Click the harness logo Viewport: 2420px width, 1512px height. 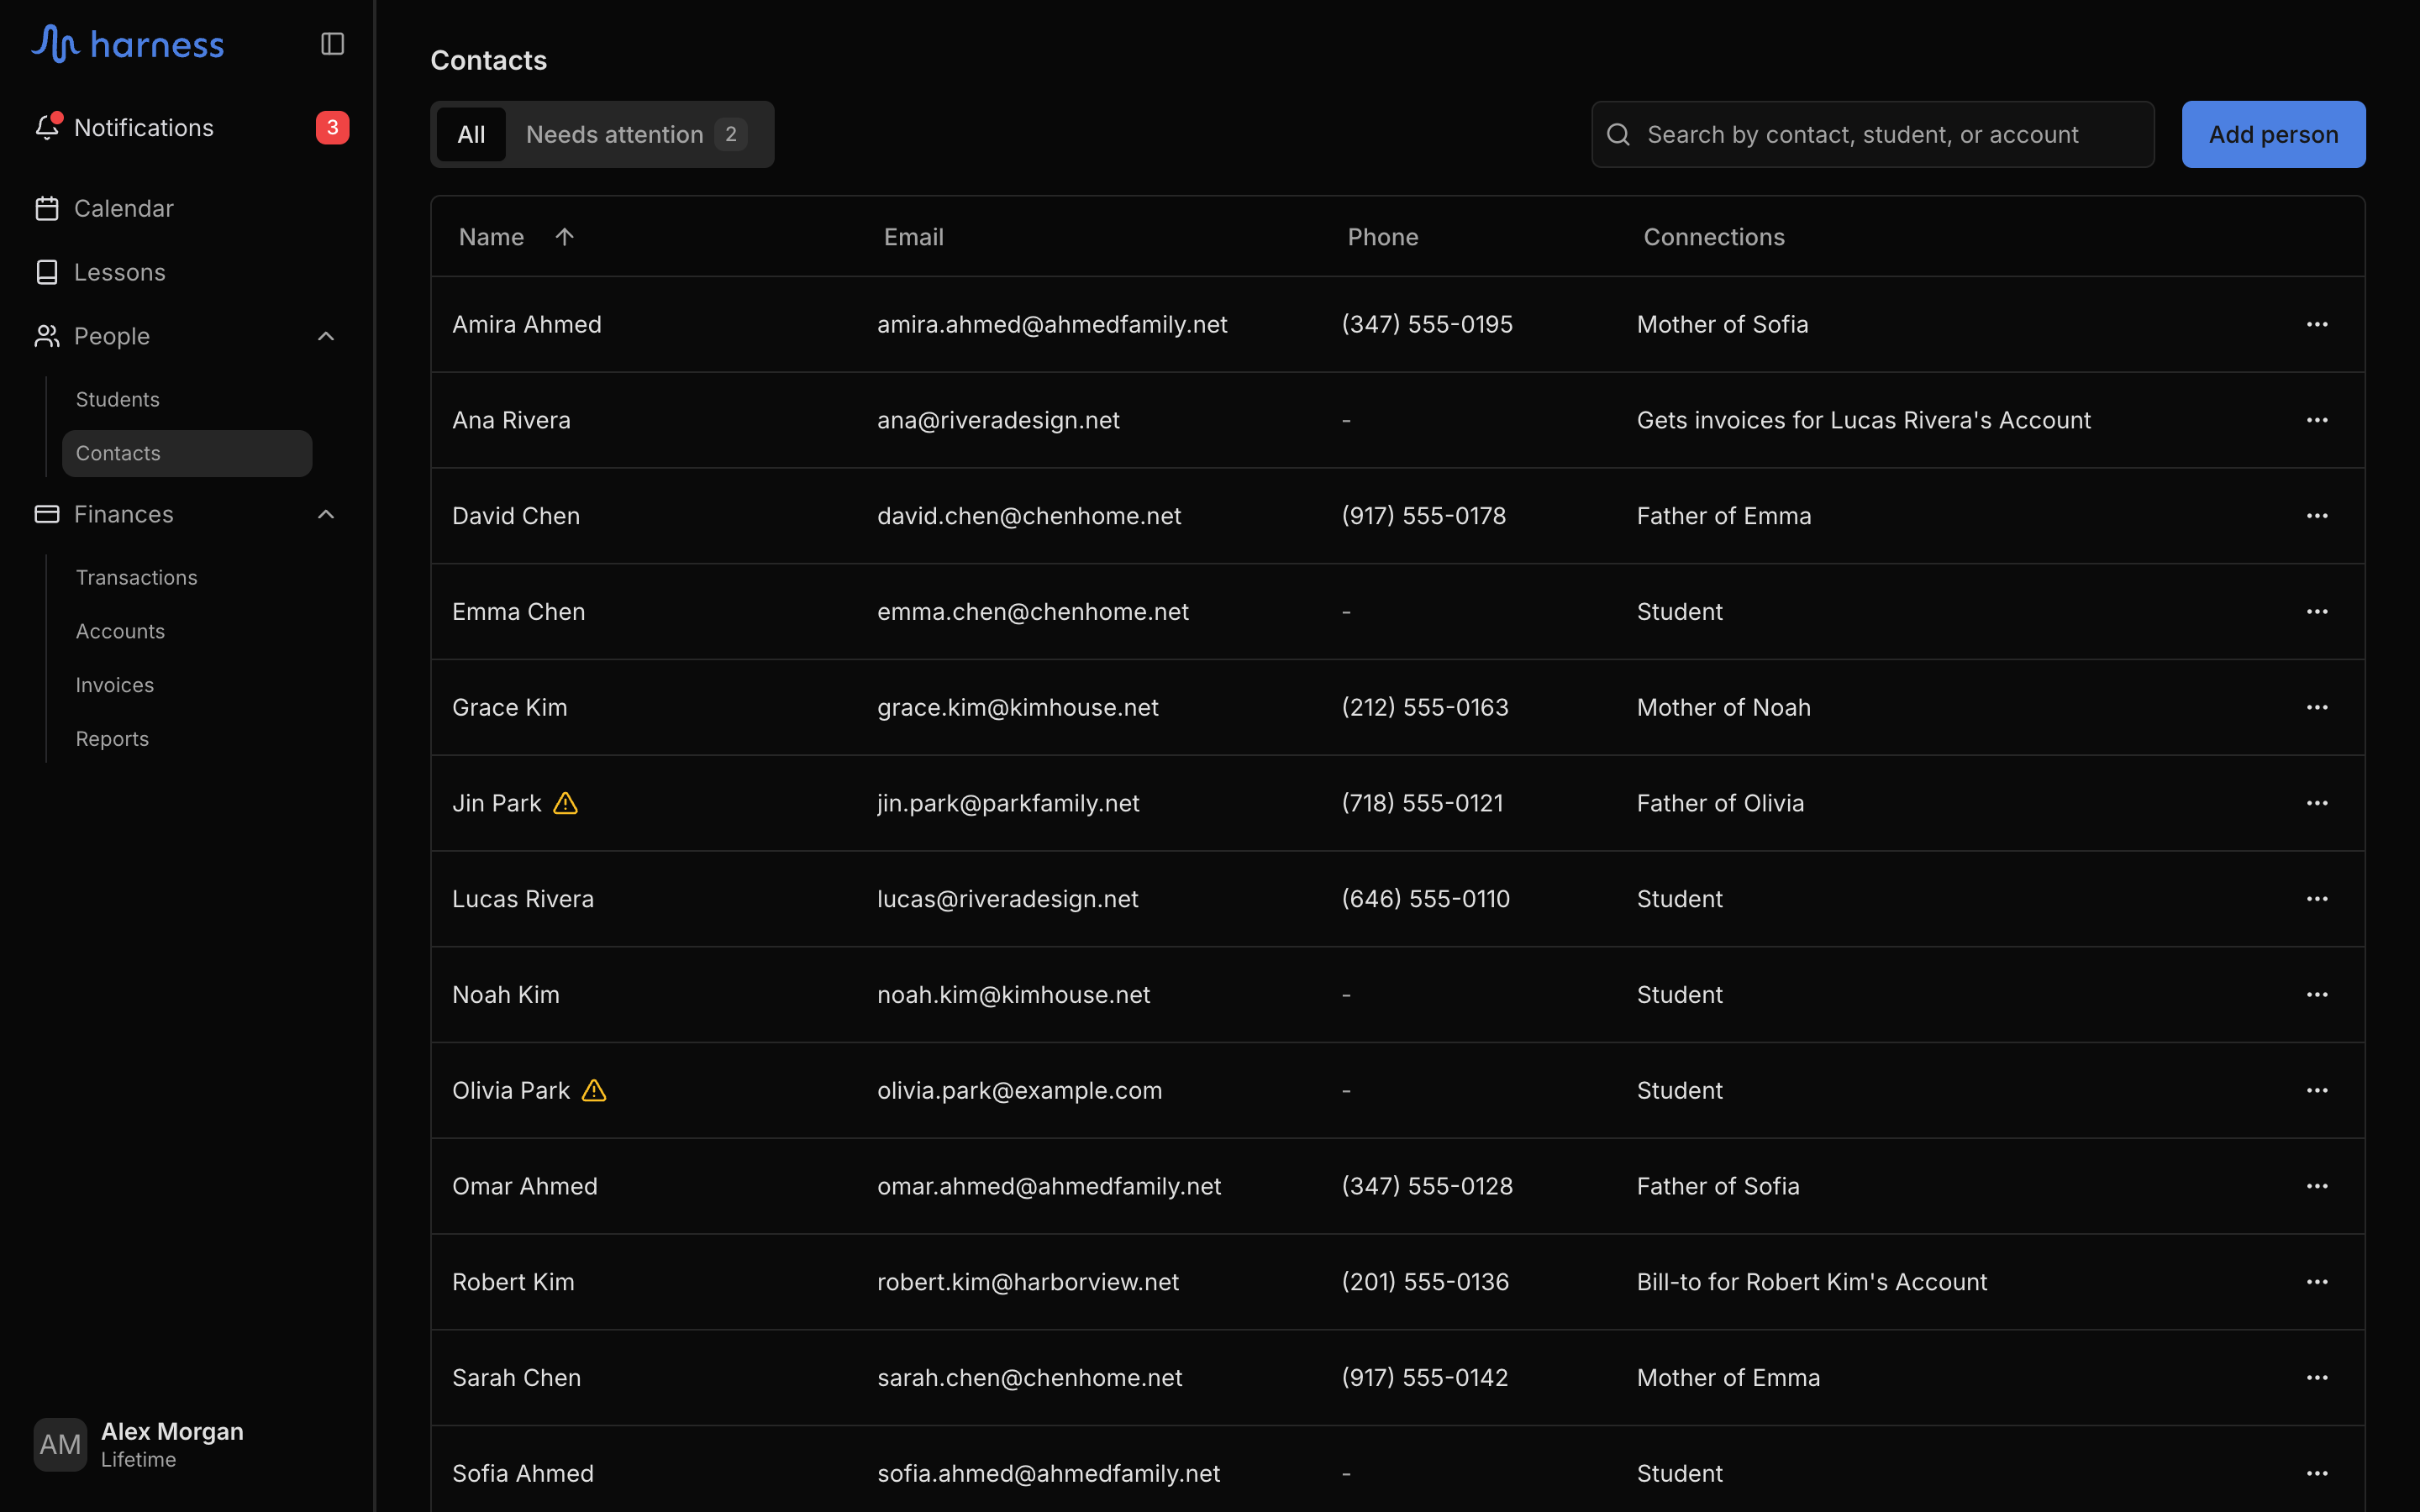pos(128,44)
